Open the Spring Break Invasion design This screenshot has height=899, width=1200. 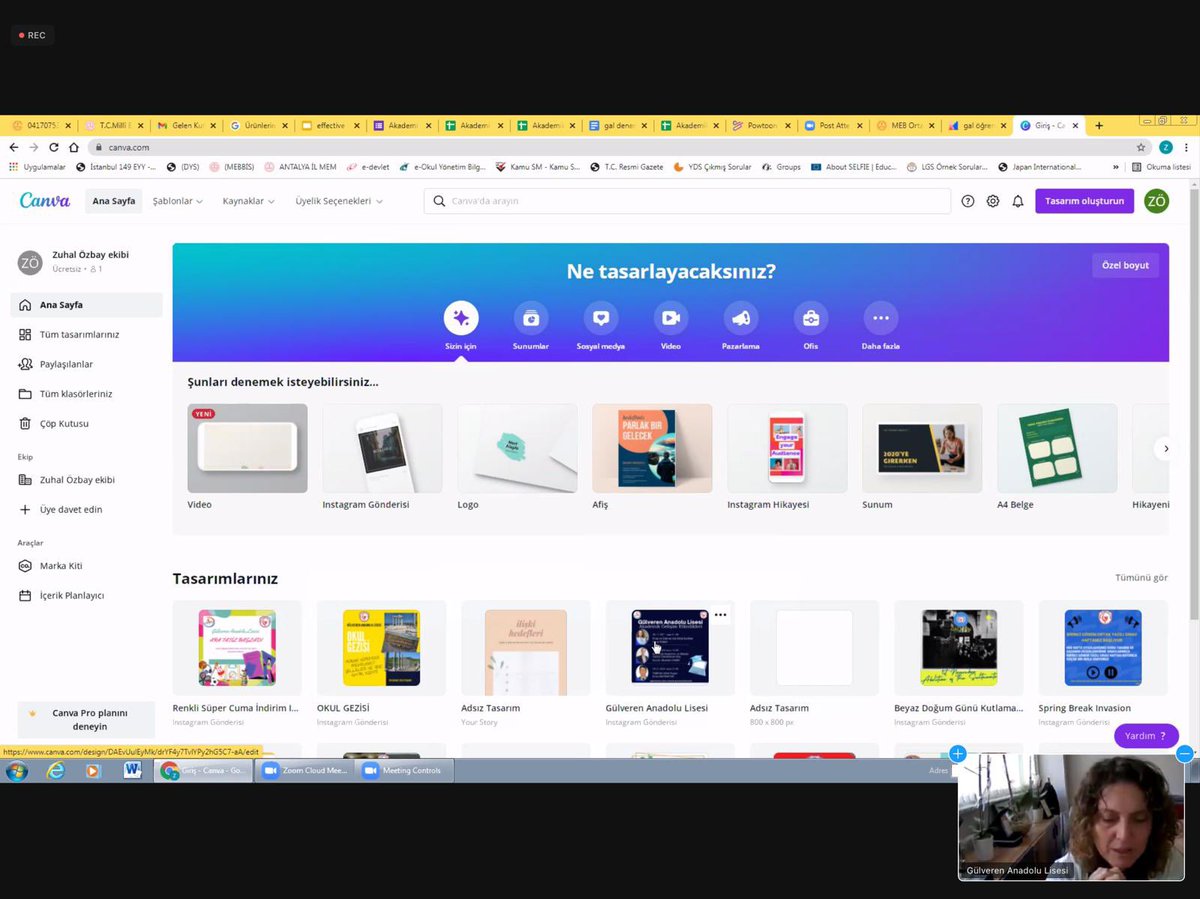(x=1103, y=648)
